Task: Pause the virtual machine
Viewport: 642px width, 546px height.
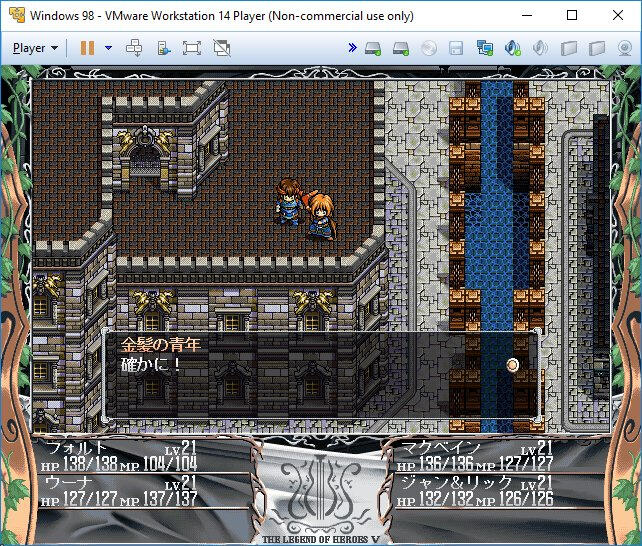Action: [87, 48]
